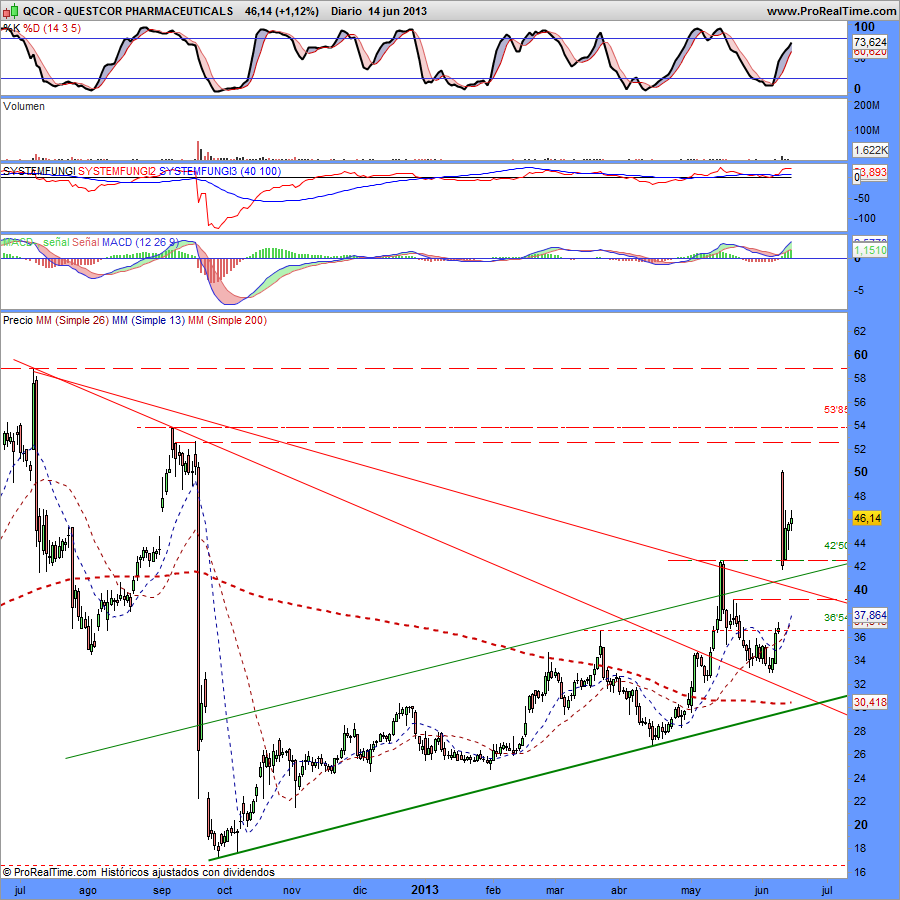
Task: Click the 42'50 support level annotation
Action: [x=835, y=545]
